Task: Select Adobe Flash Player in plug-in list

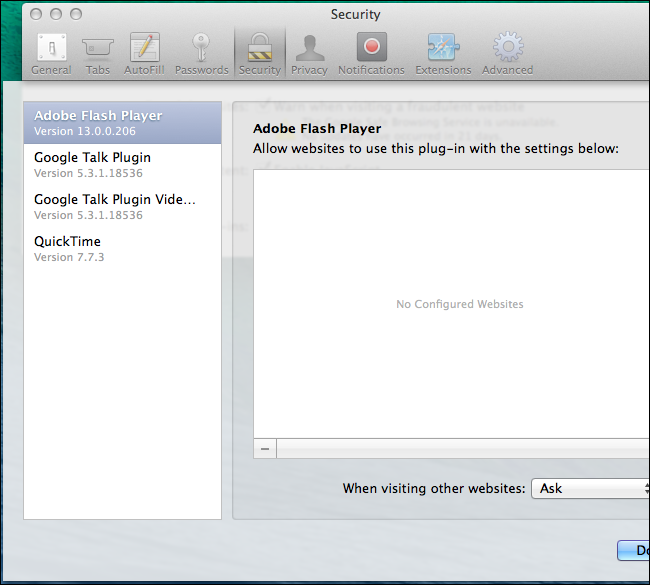Action: pos(122,123)
